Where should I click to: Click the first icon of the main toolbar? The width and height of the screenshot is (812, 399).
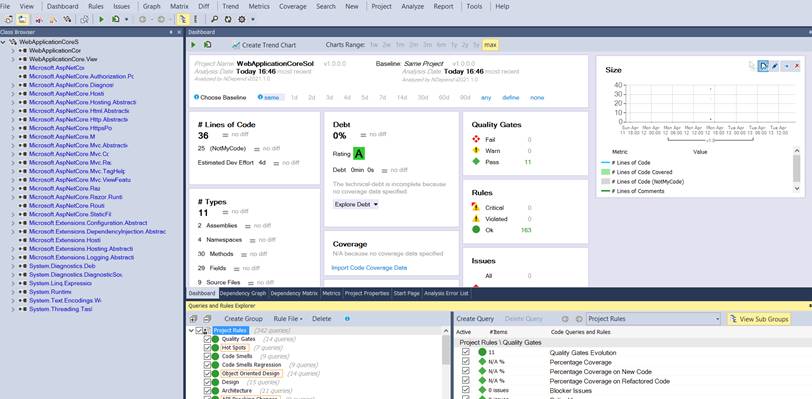(8, 19)
